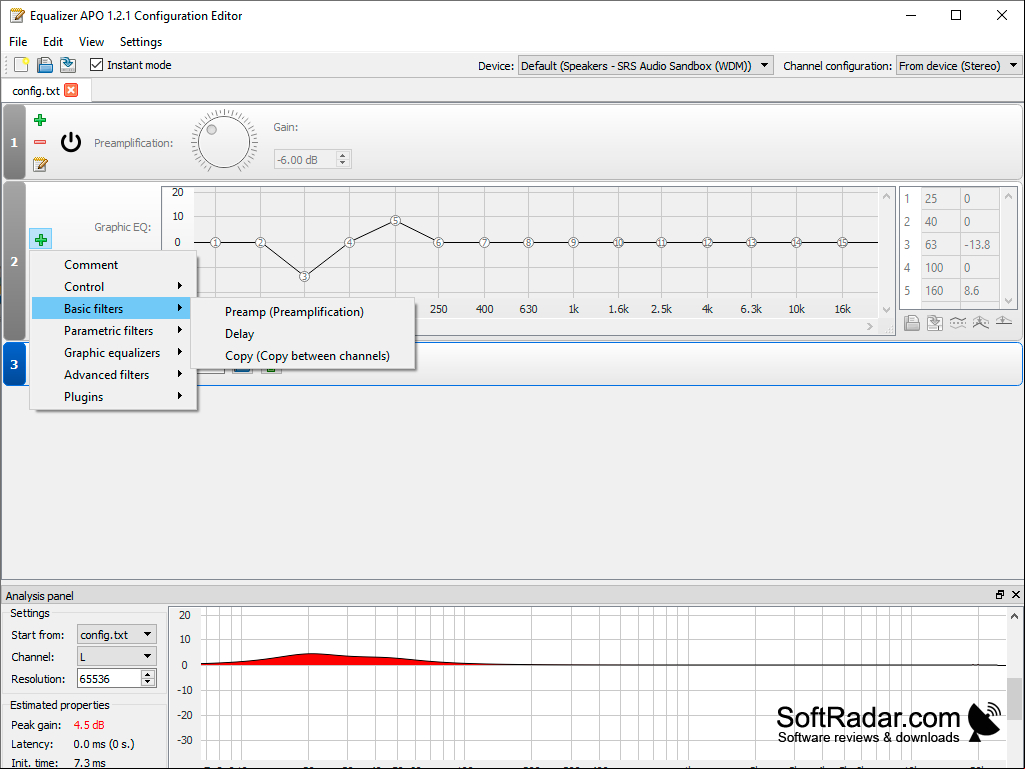Click the highlighted Basic filters menu entry
This screenshot has height=769, width=1025.
(x=111, y=309)
